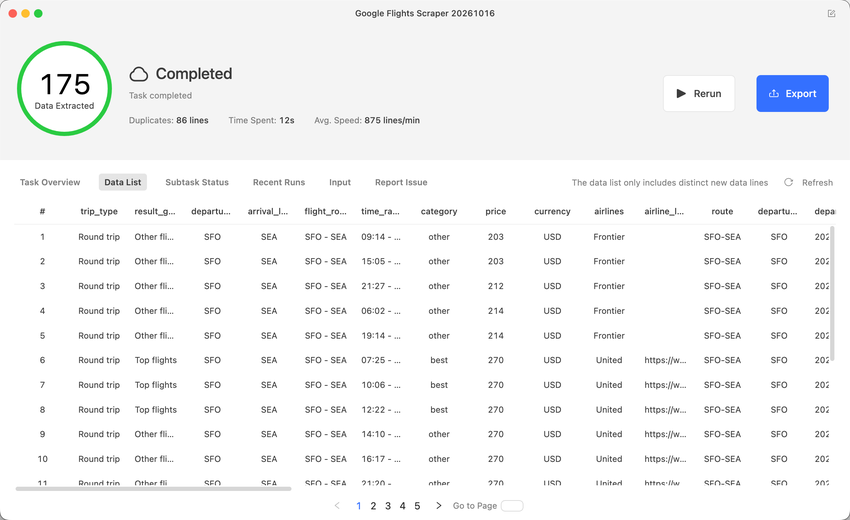850x520 pixels.
Task: Jump to page 2 of results
Action: [373, 506]
